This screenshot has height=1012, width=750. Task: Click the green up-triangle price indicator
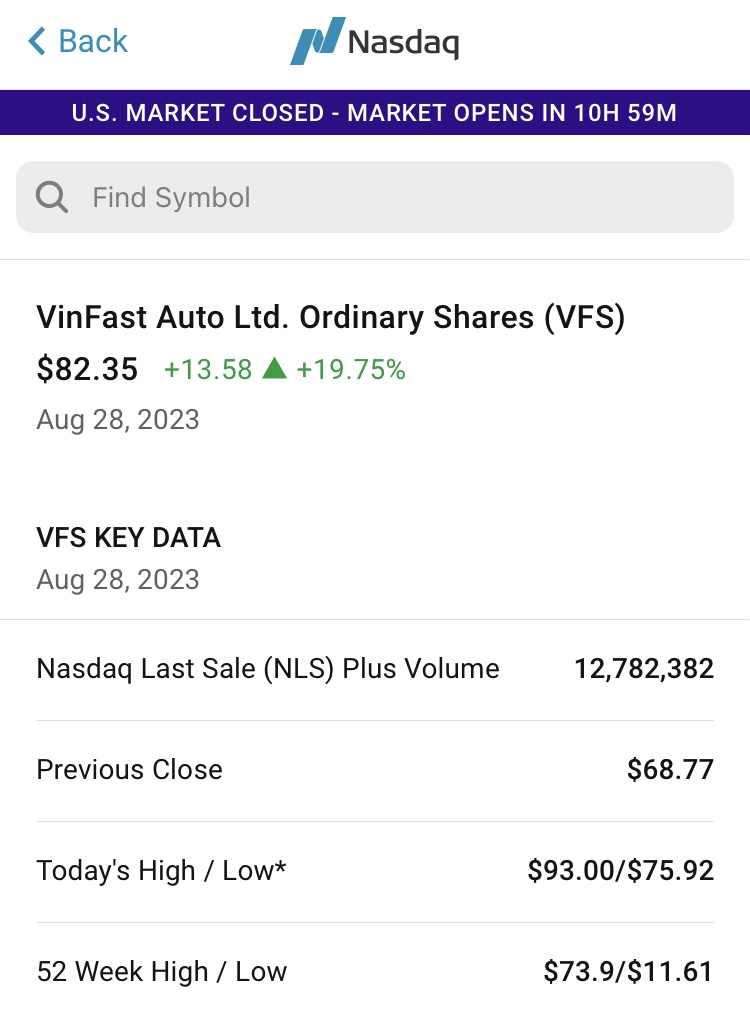pos(274,369)
